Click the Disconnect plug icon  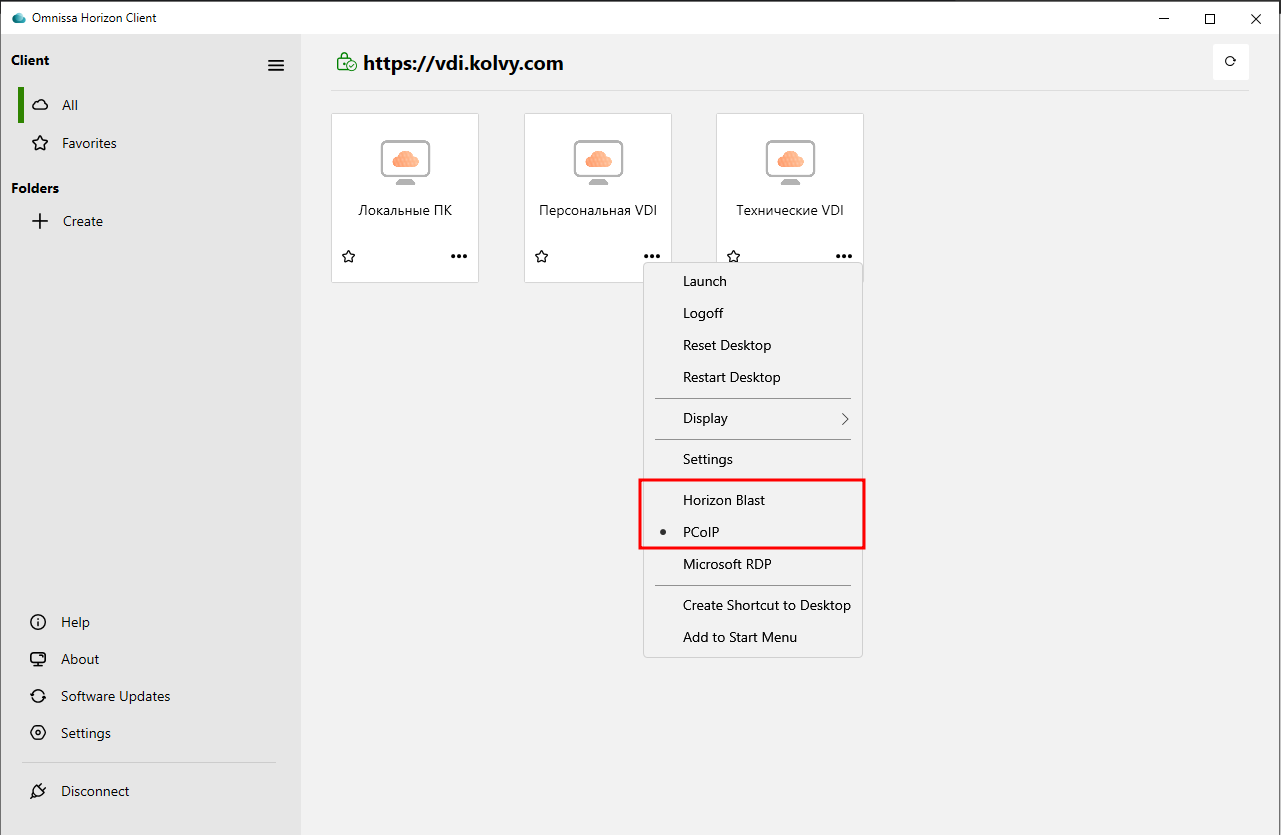(x=39, y=791)
